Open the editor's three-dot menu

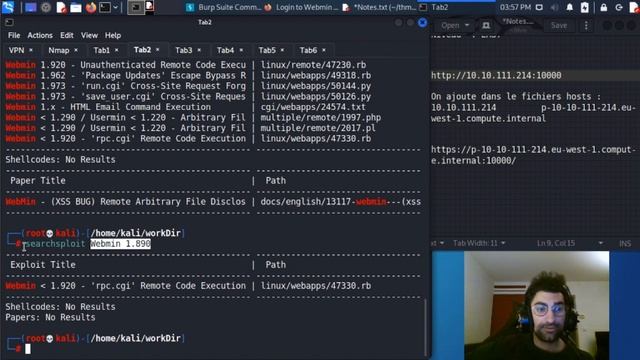tap(586, 25)
